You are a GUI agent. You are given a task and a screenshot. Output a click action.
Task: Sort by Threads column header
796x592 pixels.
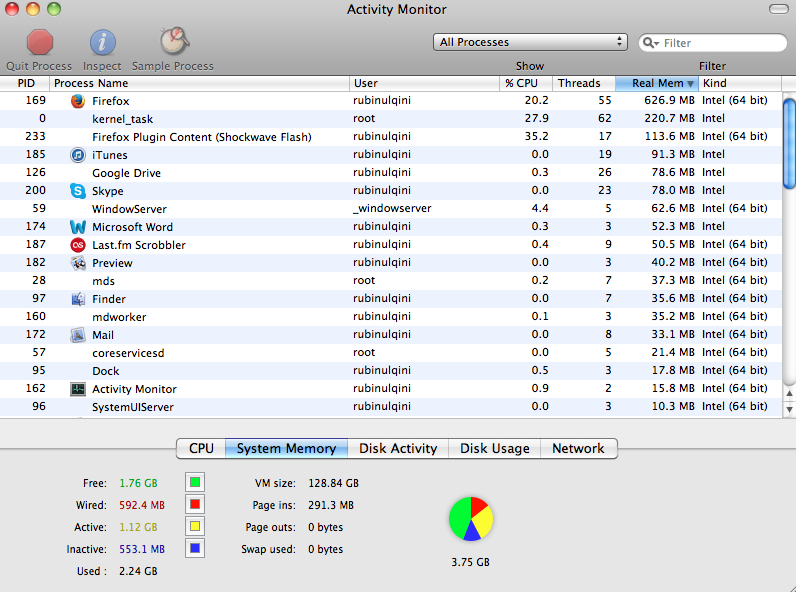(584, 83)
